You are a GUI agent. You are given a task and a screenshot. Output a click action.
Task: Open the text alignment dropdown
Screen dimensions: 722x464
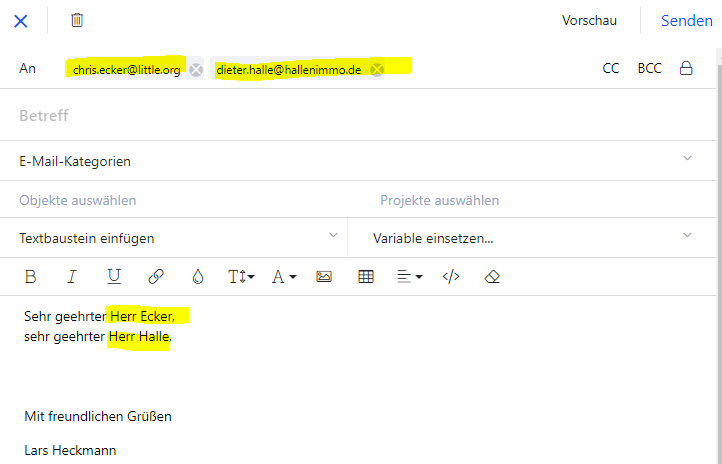(410, 277)
